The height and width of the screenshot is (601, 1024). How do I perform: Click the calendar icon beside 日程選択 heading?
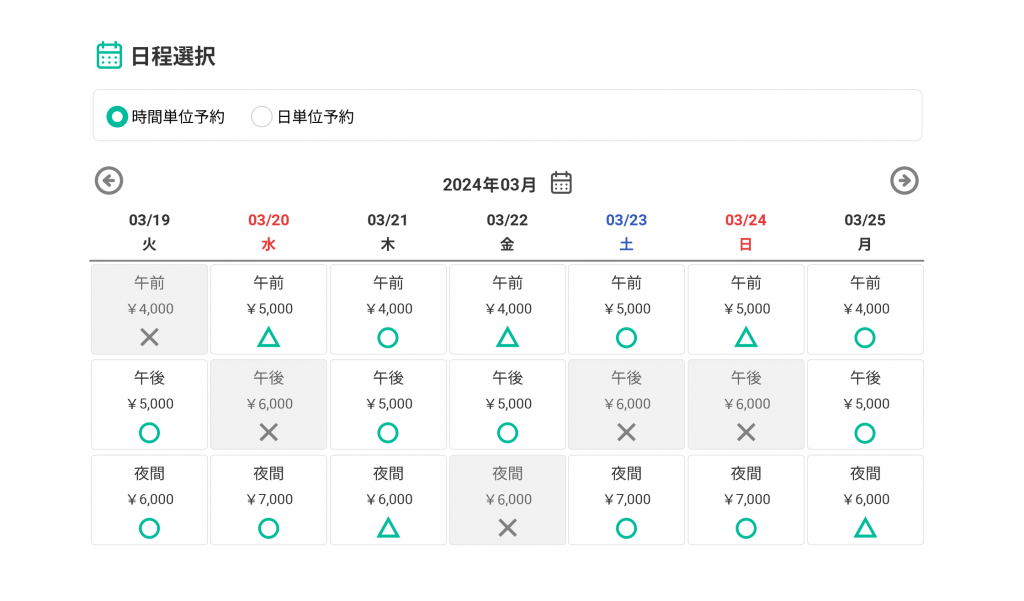[109, 55]
